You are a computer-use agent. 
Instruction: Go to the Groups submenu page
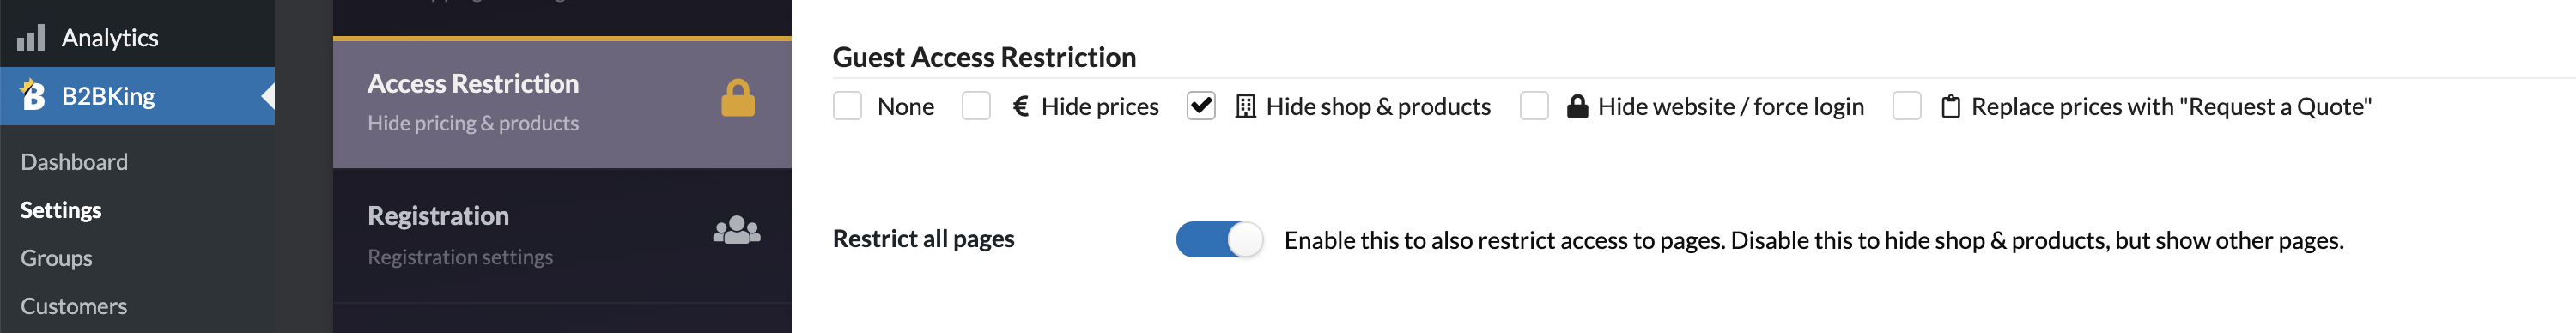(56, 258)
